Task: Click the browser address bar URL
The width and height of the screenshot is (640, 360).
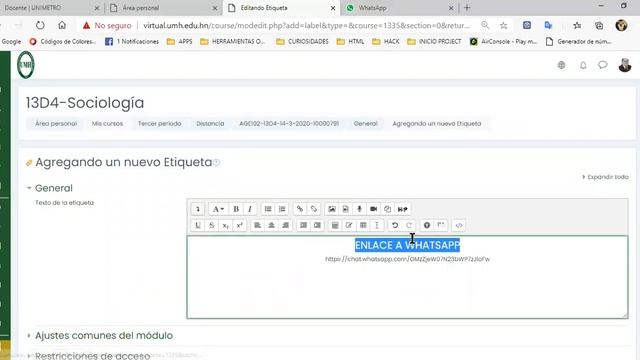Action: pos(306,25)
